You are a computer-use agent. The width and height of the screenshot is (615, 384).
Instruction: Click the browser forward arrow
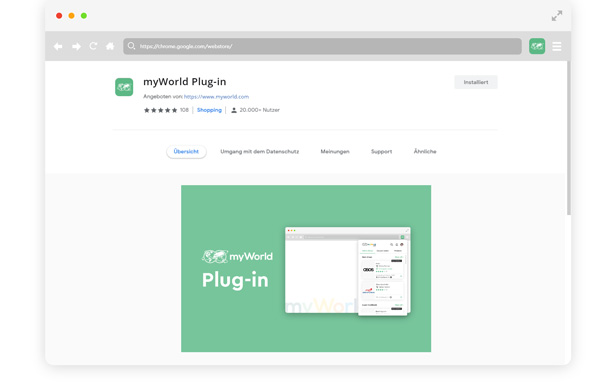(76, 46)
